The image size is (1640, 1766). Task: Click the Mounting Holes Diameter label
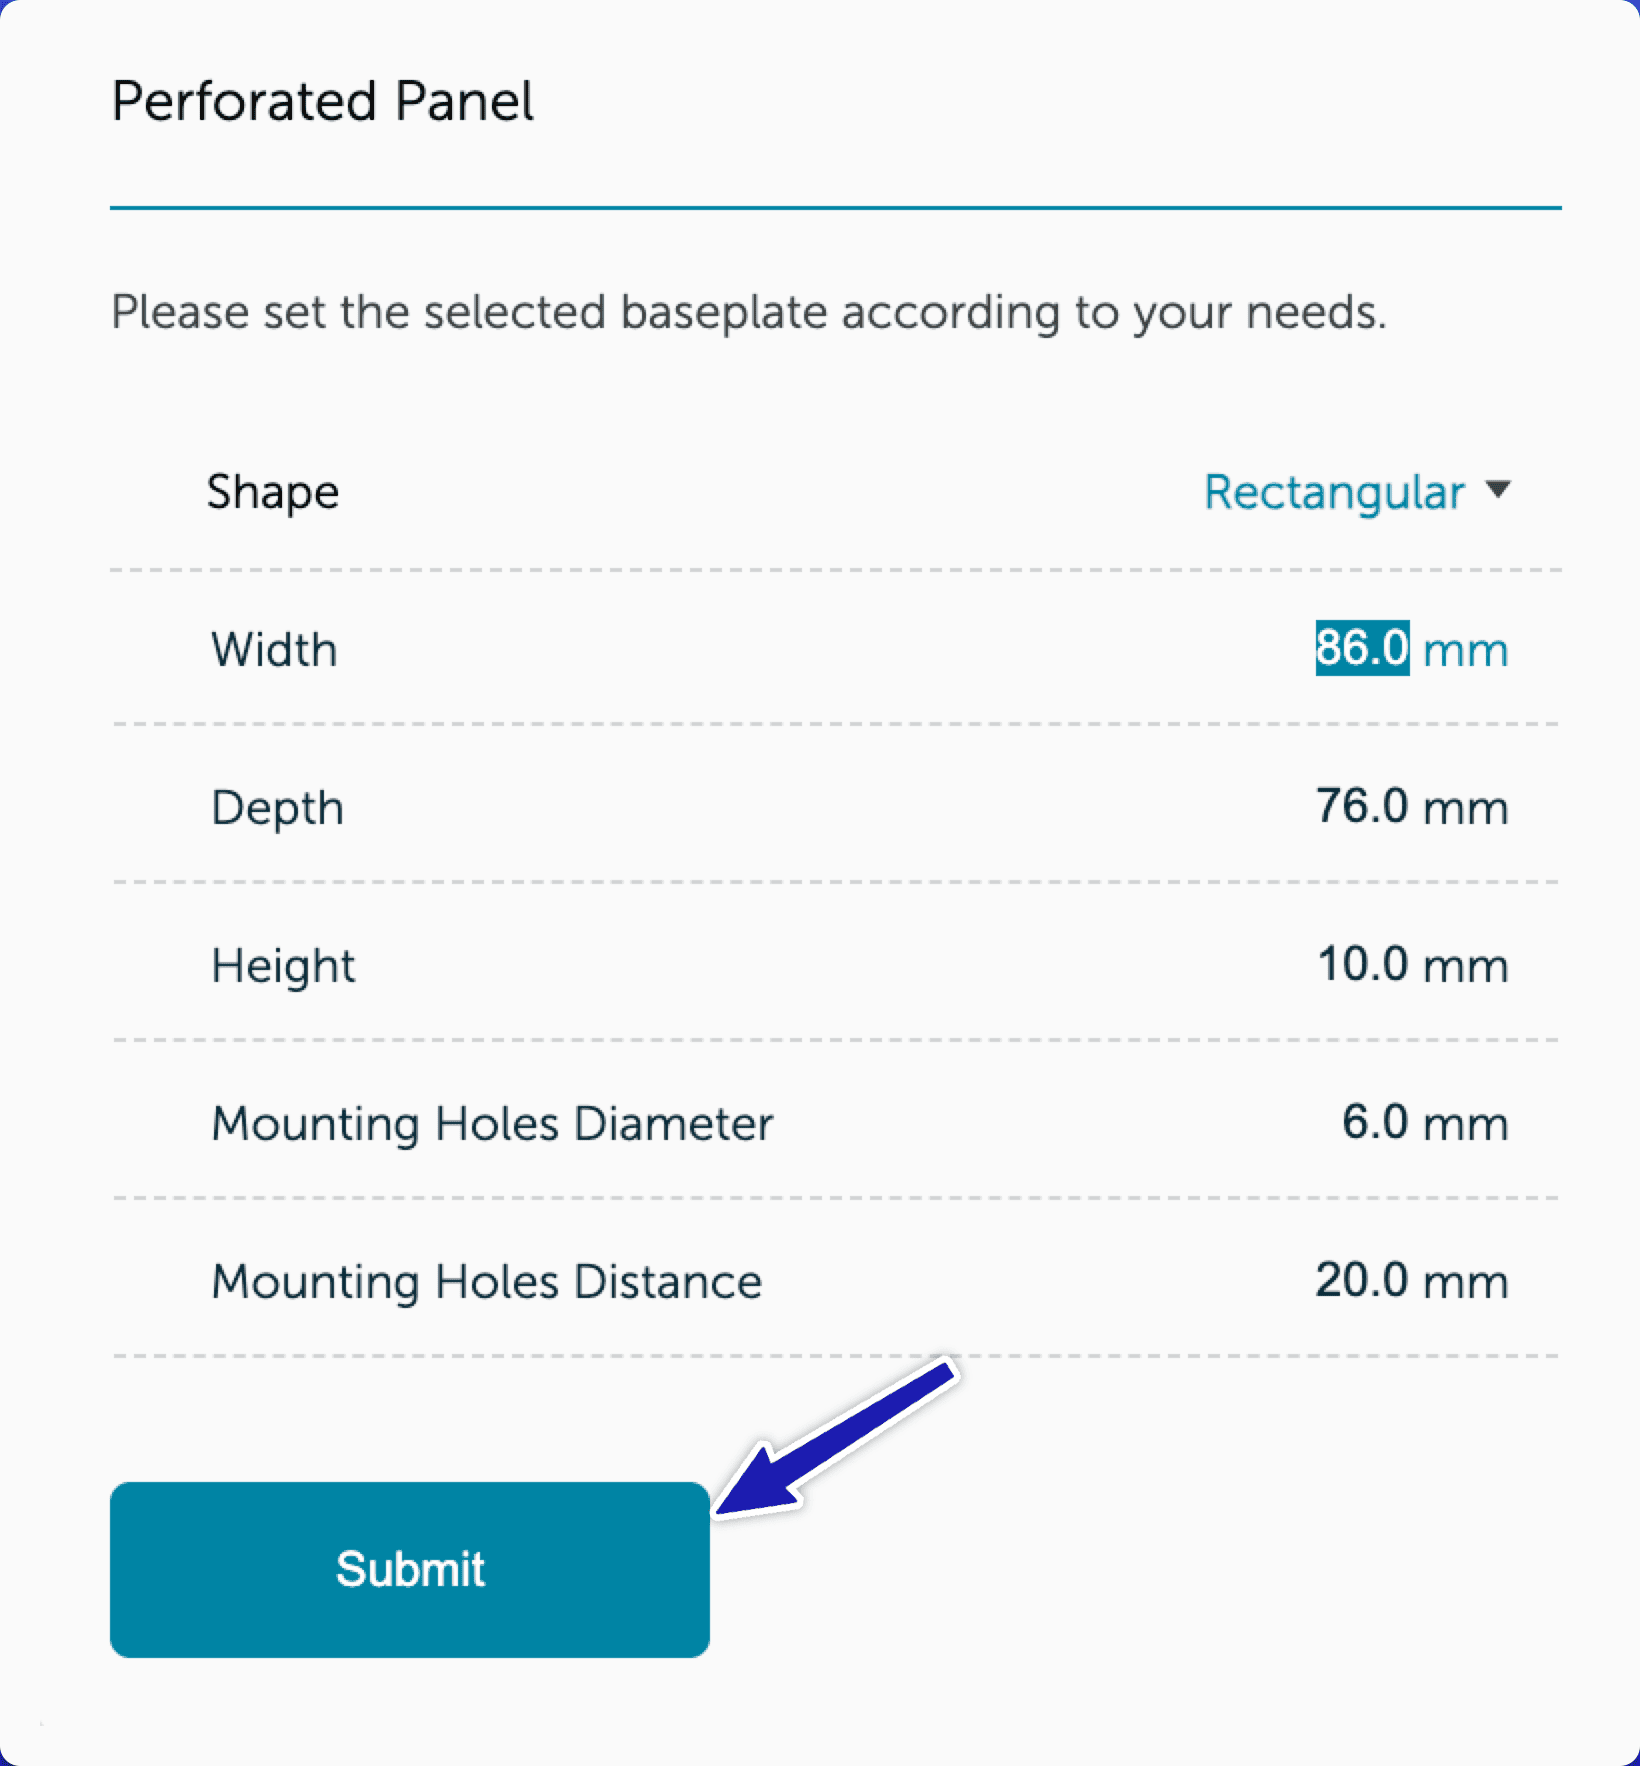tap(492, 1124)
